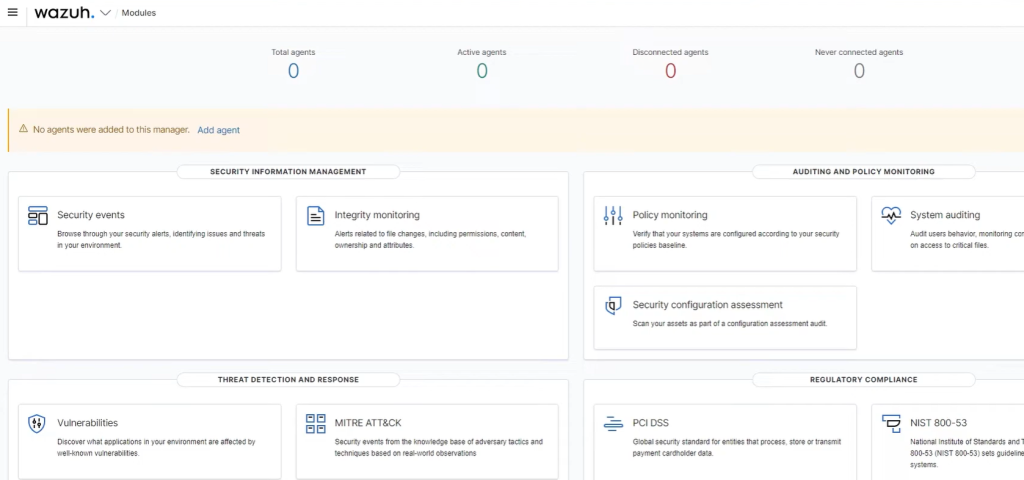Open the Vulnerabilities shield icon
The image size is (1024, 480).
pos(37,423)
